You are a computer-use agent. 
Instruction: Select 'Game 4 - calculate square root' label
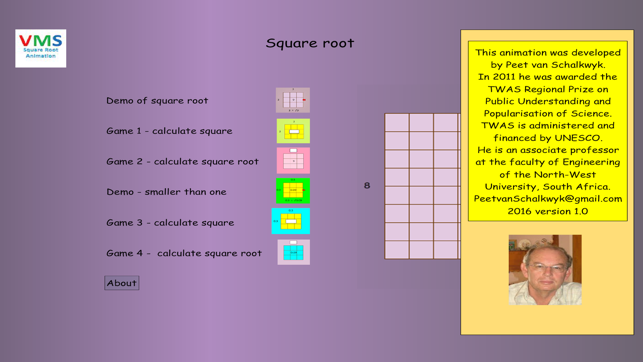coord(184,253)
